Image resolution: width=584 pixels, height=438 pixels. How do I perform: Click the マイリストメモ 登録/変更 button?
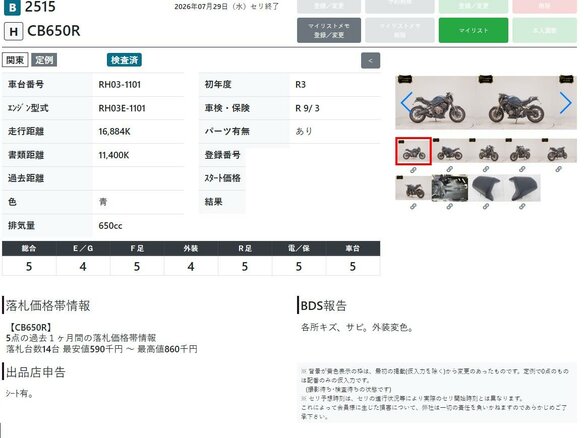pos(329,30)
